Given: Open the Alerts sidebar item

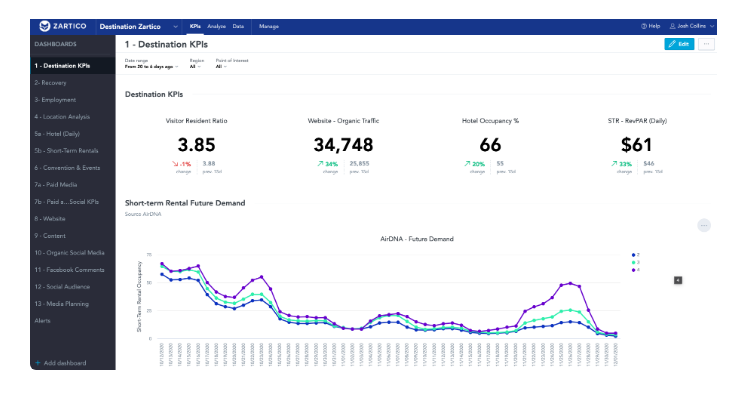Looking at the screenshot, I should (73, 321).
